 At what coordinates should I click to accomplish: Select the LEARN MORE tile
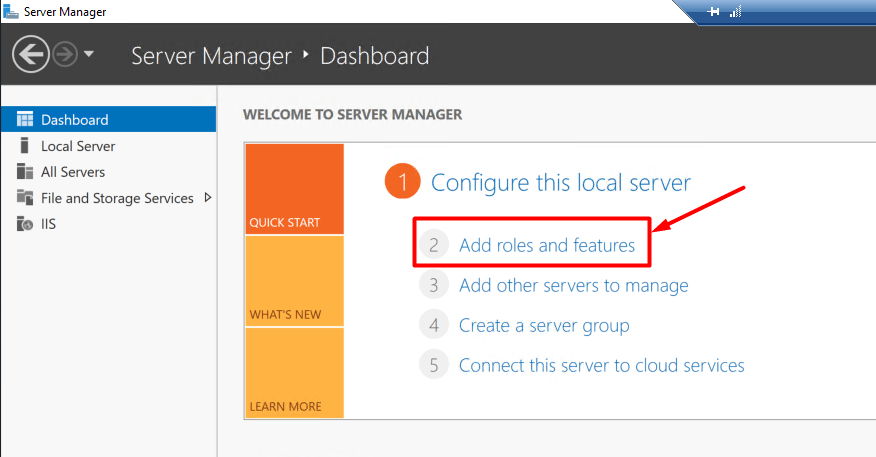click(294, 373)
